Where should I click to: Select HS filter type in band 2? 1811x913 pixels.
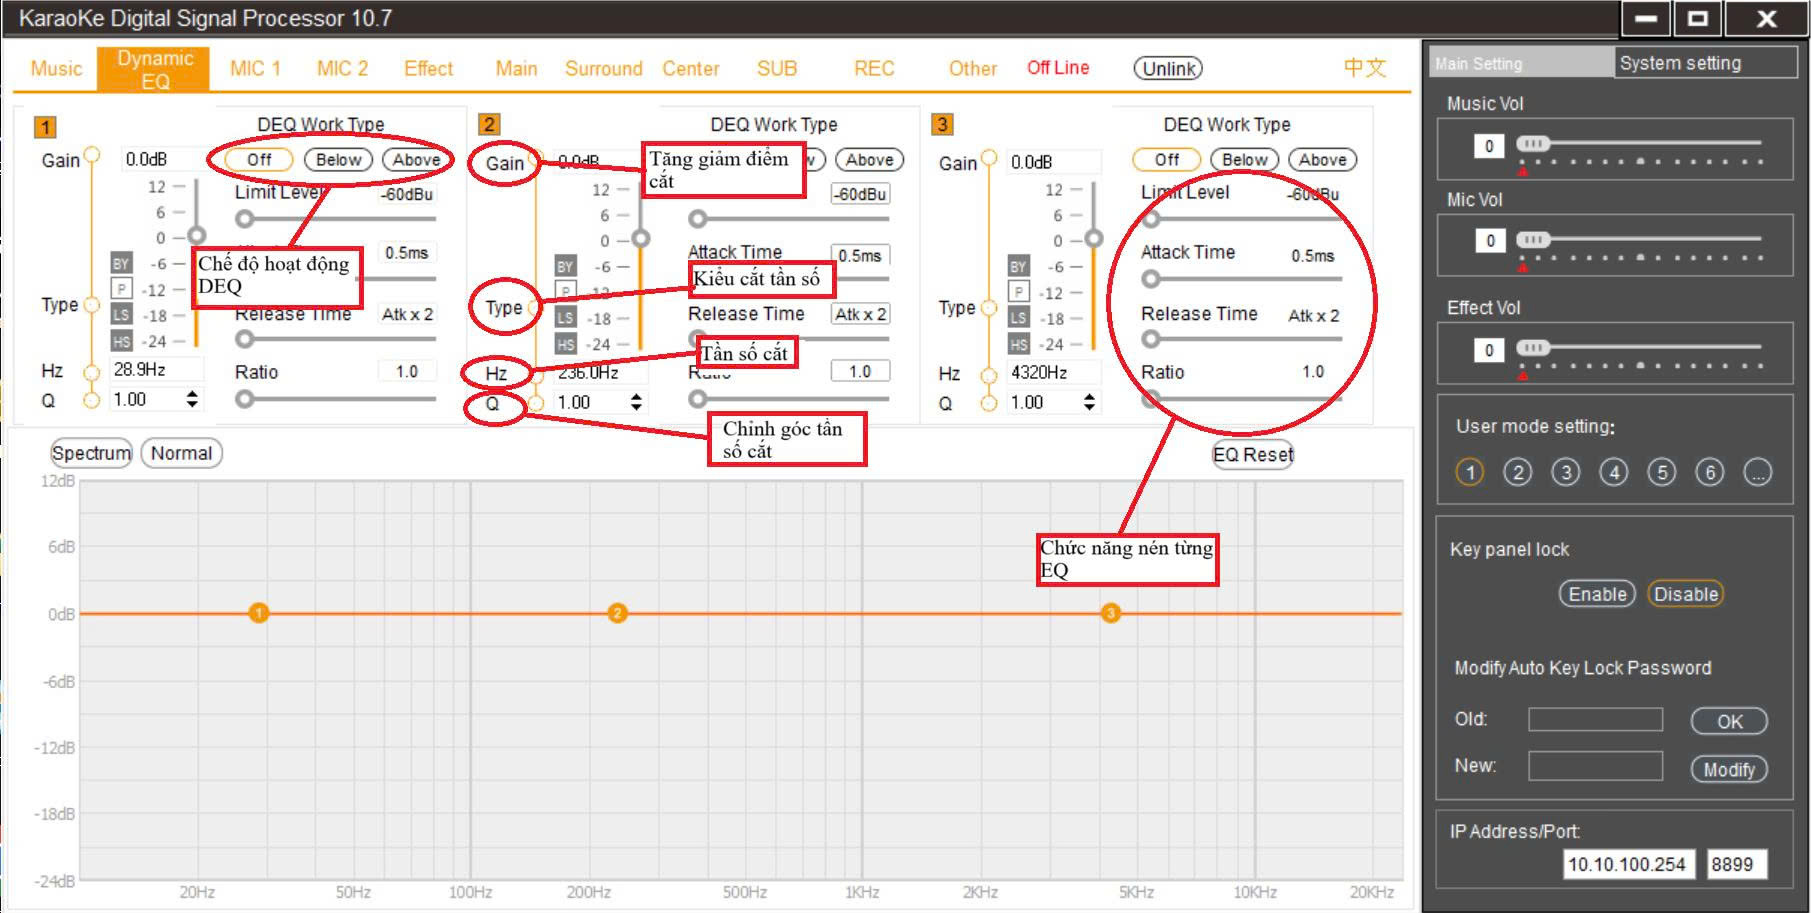(x=565, y=344)
